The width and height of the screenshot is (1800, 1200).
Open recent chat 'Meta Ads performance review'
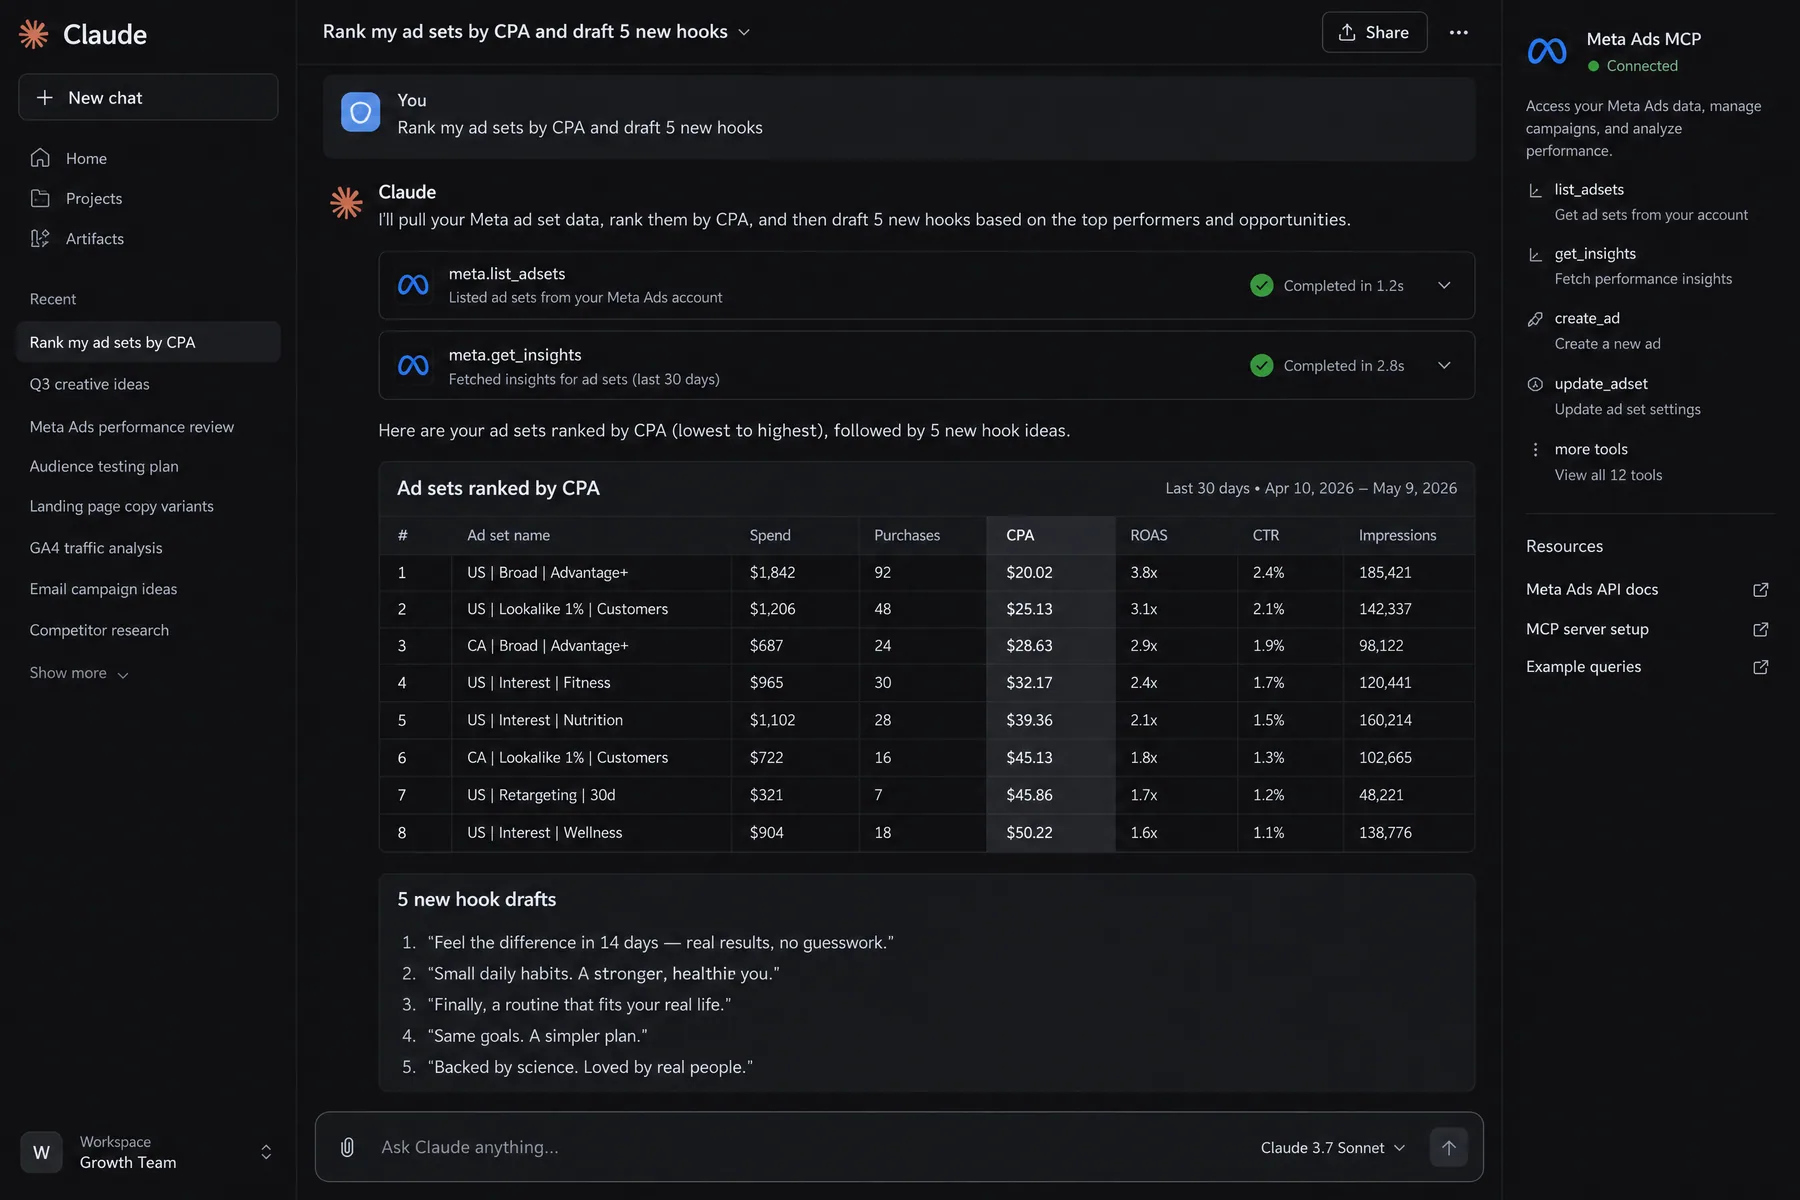coord(131,427)
